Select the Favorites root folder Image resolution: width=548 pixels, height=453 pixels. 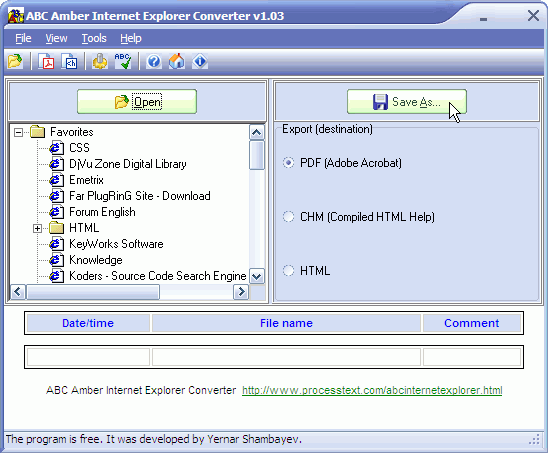(72, 132)
